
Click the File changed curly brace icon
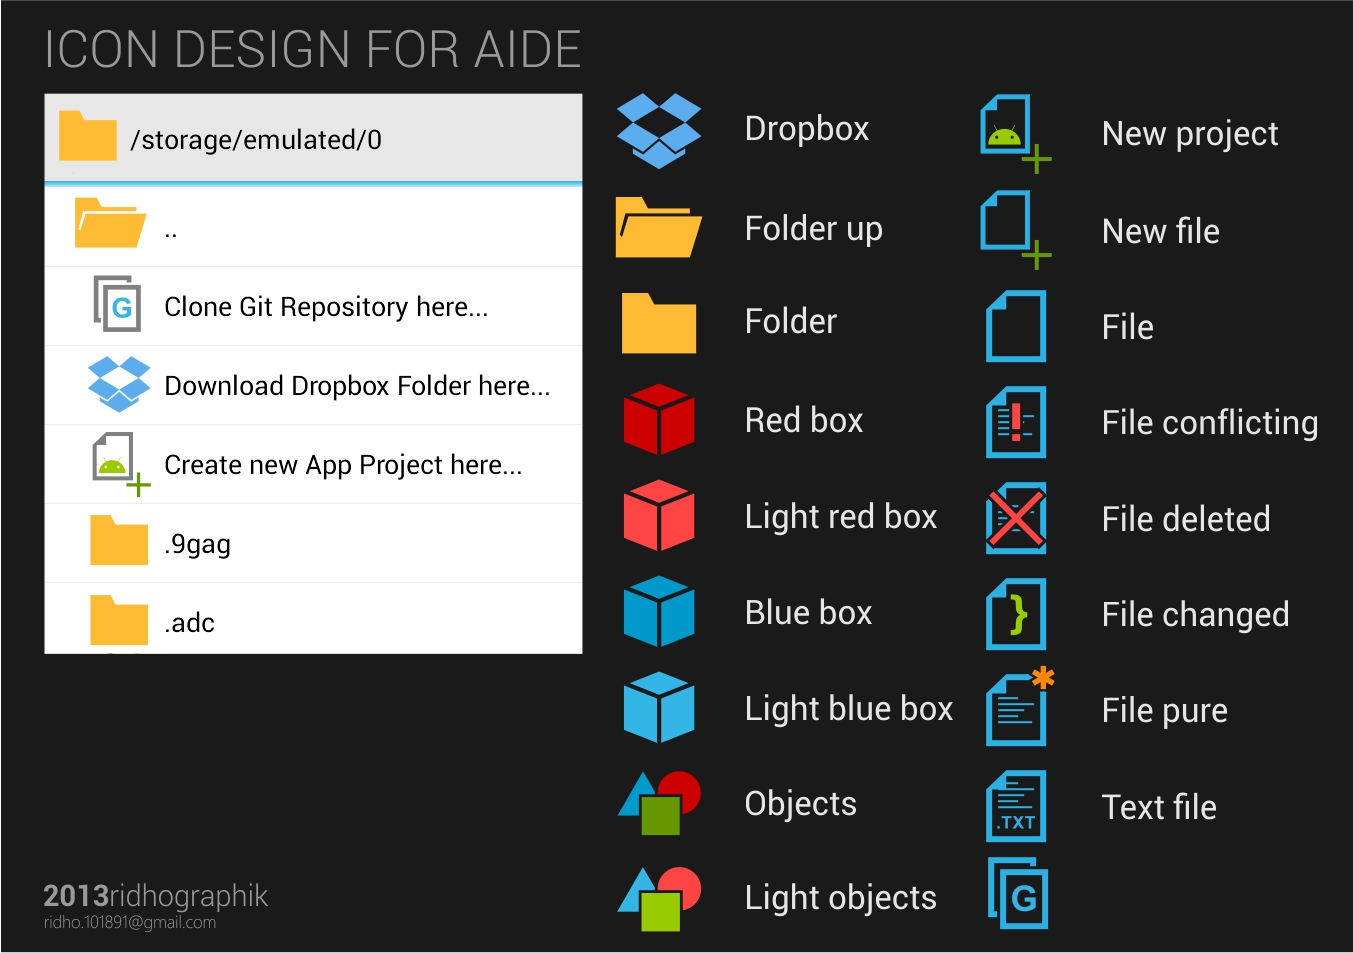tap(1016, 614)
